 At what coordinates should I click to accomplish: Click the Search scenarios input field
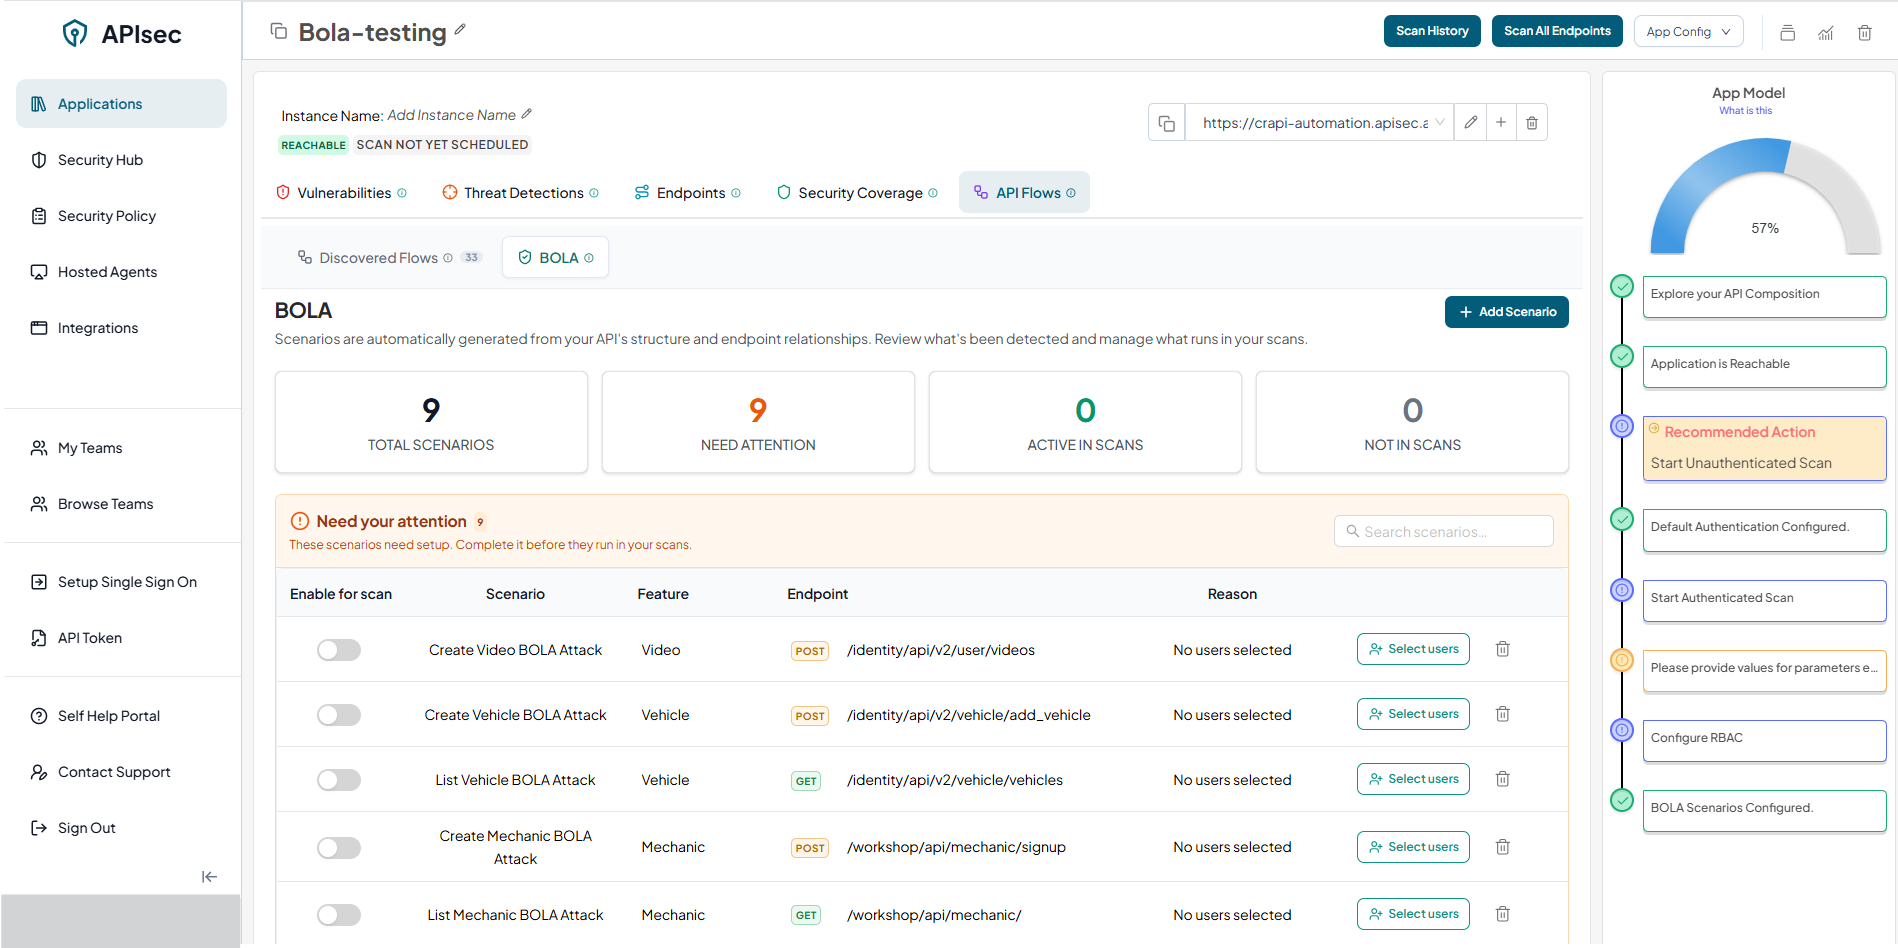(x=1443, y=532)
